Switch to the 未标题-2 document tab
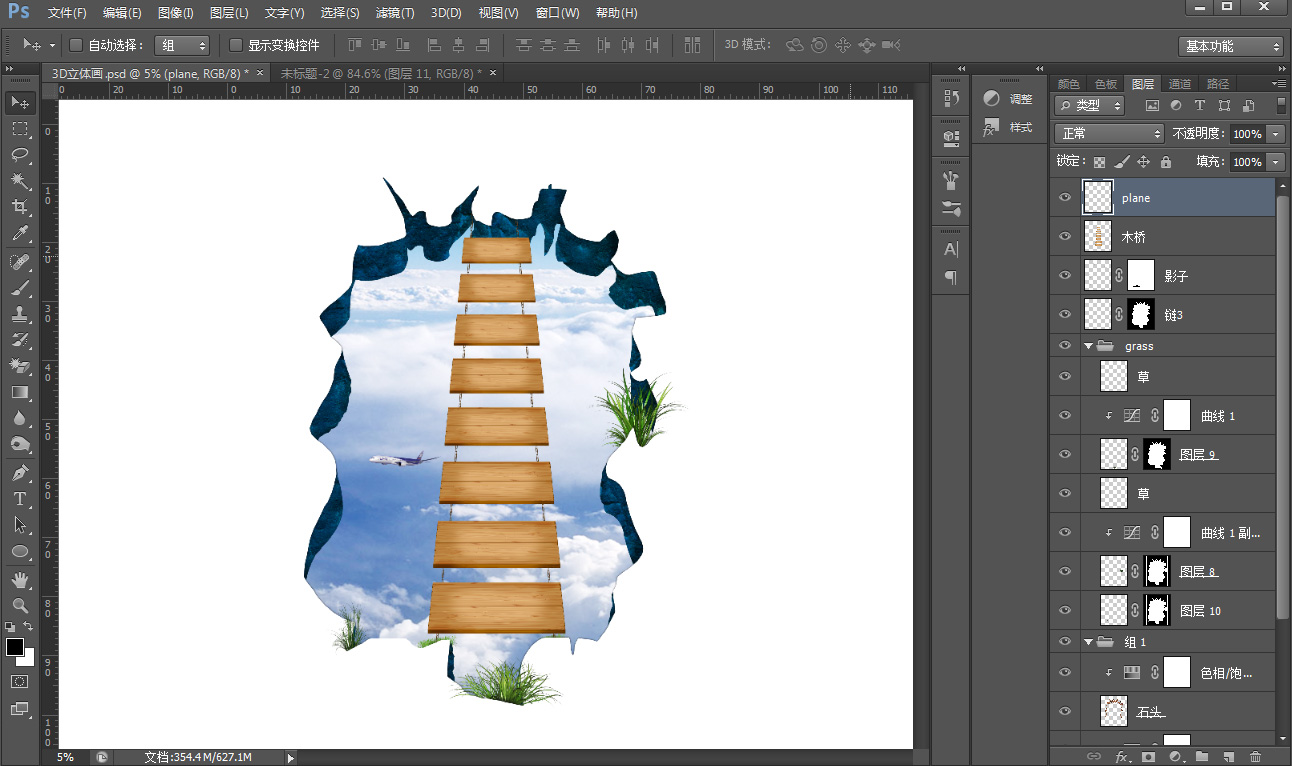 [x=380, y=73]
